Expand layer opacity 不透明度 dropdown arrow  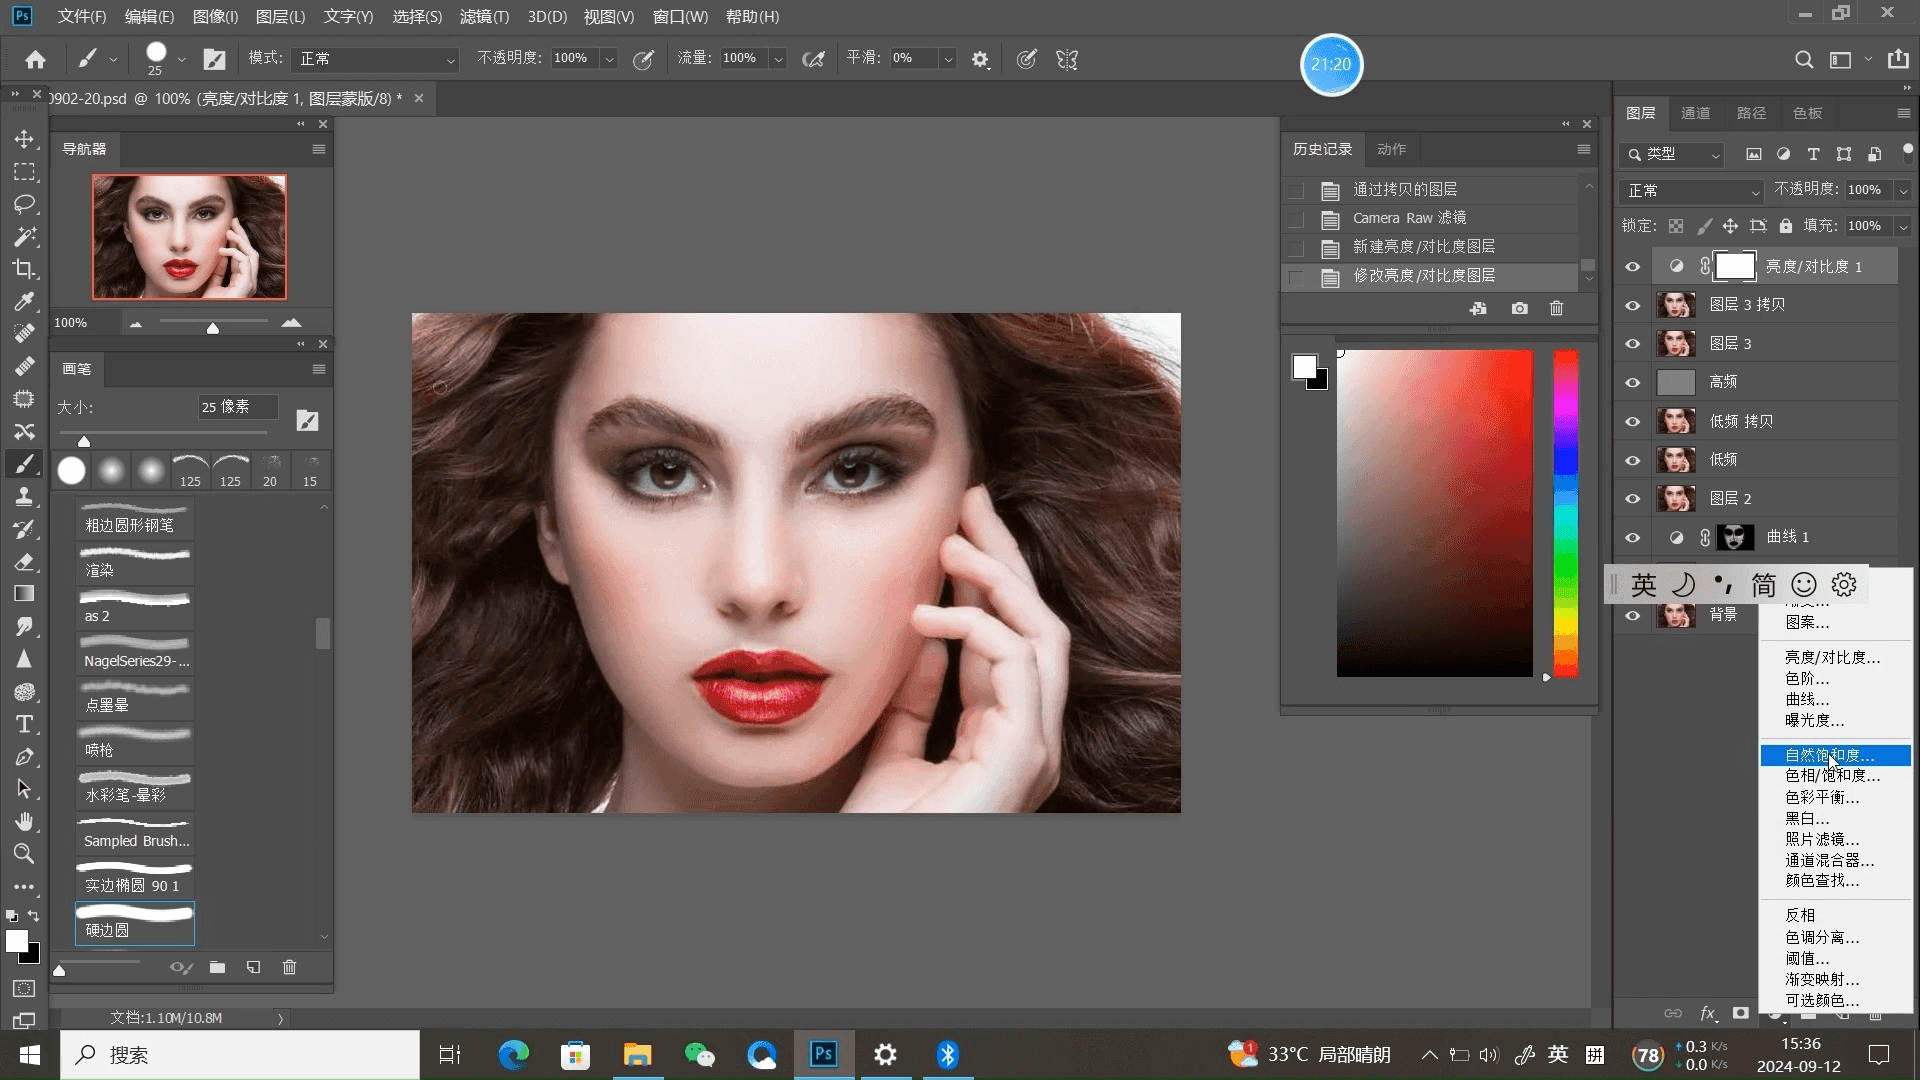(x=1903, y=190)
